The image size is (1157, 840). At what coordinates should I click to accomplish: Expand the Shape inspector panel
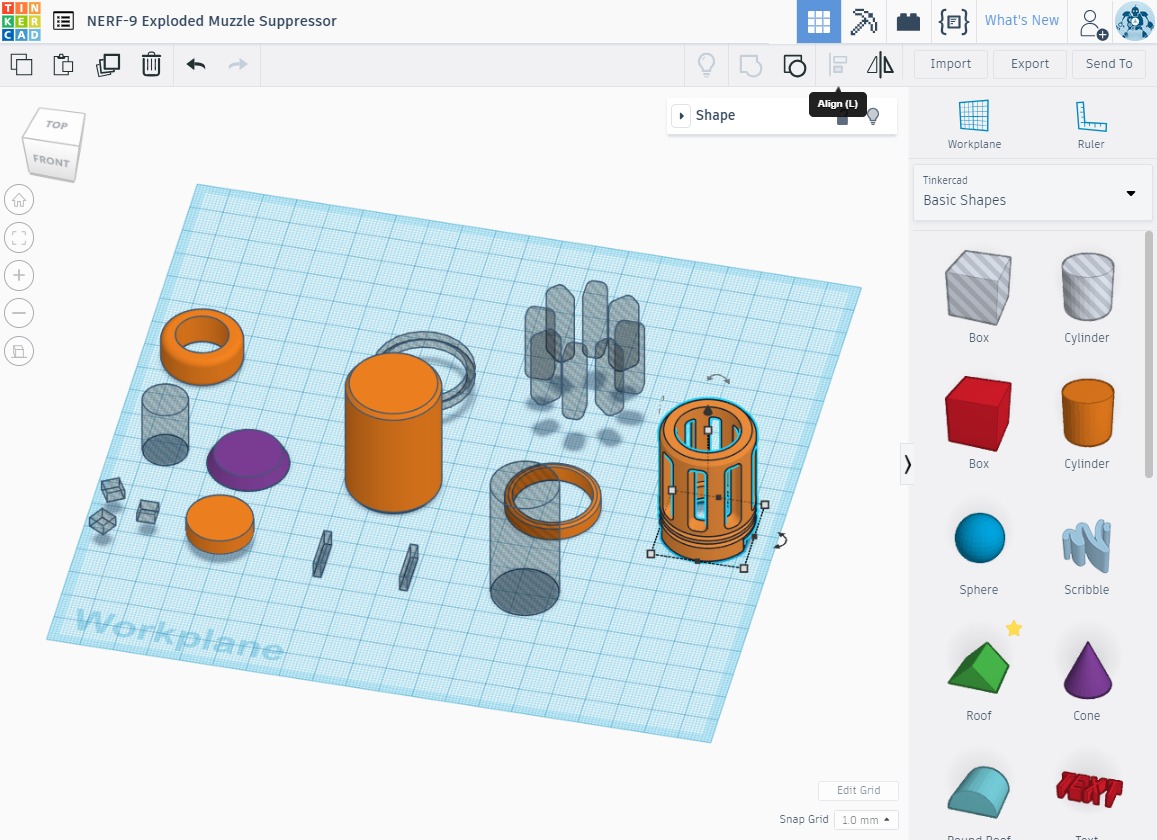681,116
